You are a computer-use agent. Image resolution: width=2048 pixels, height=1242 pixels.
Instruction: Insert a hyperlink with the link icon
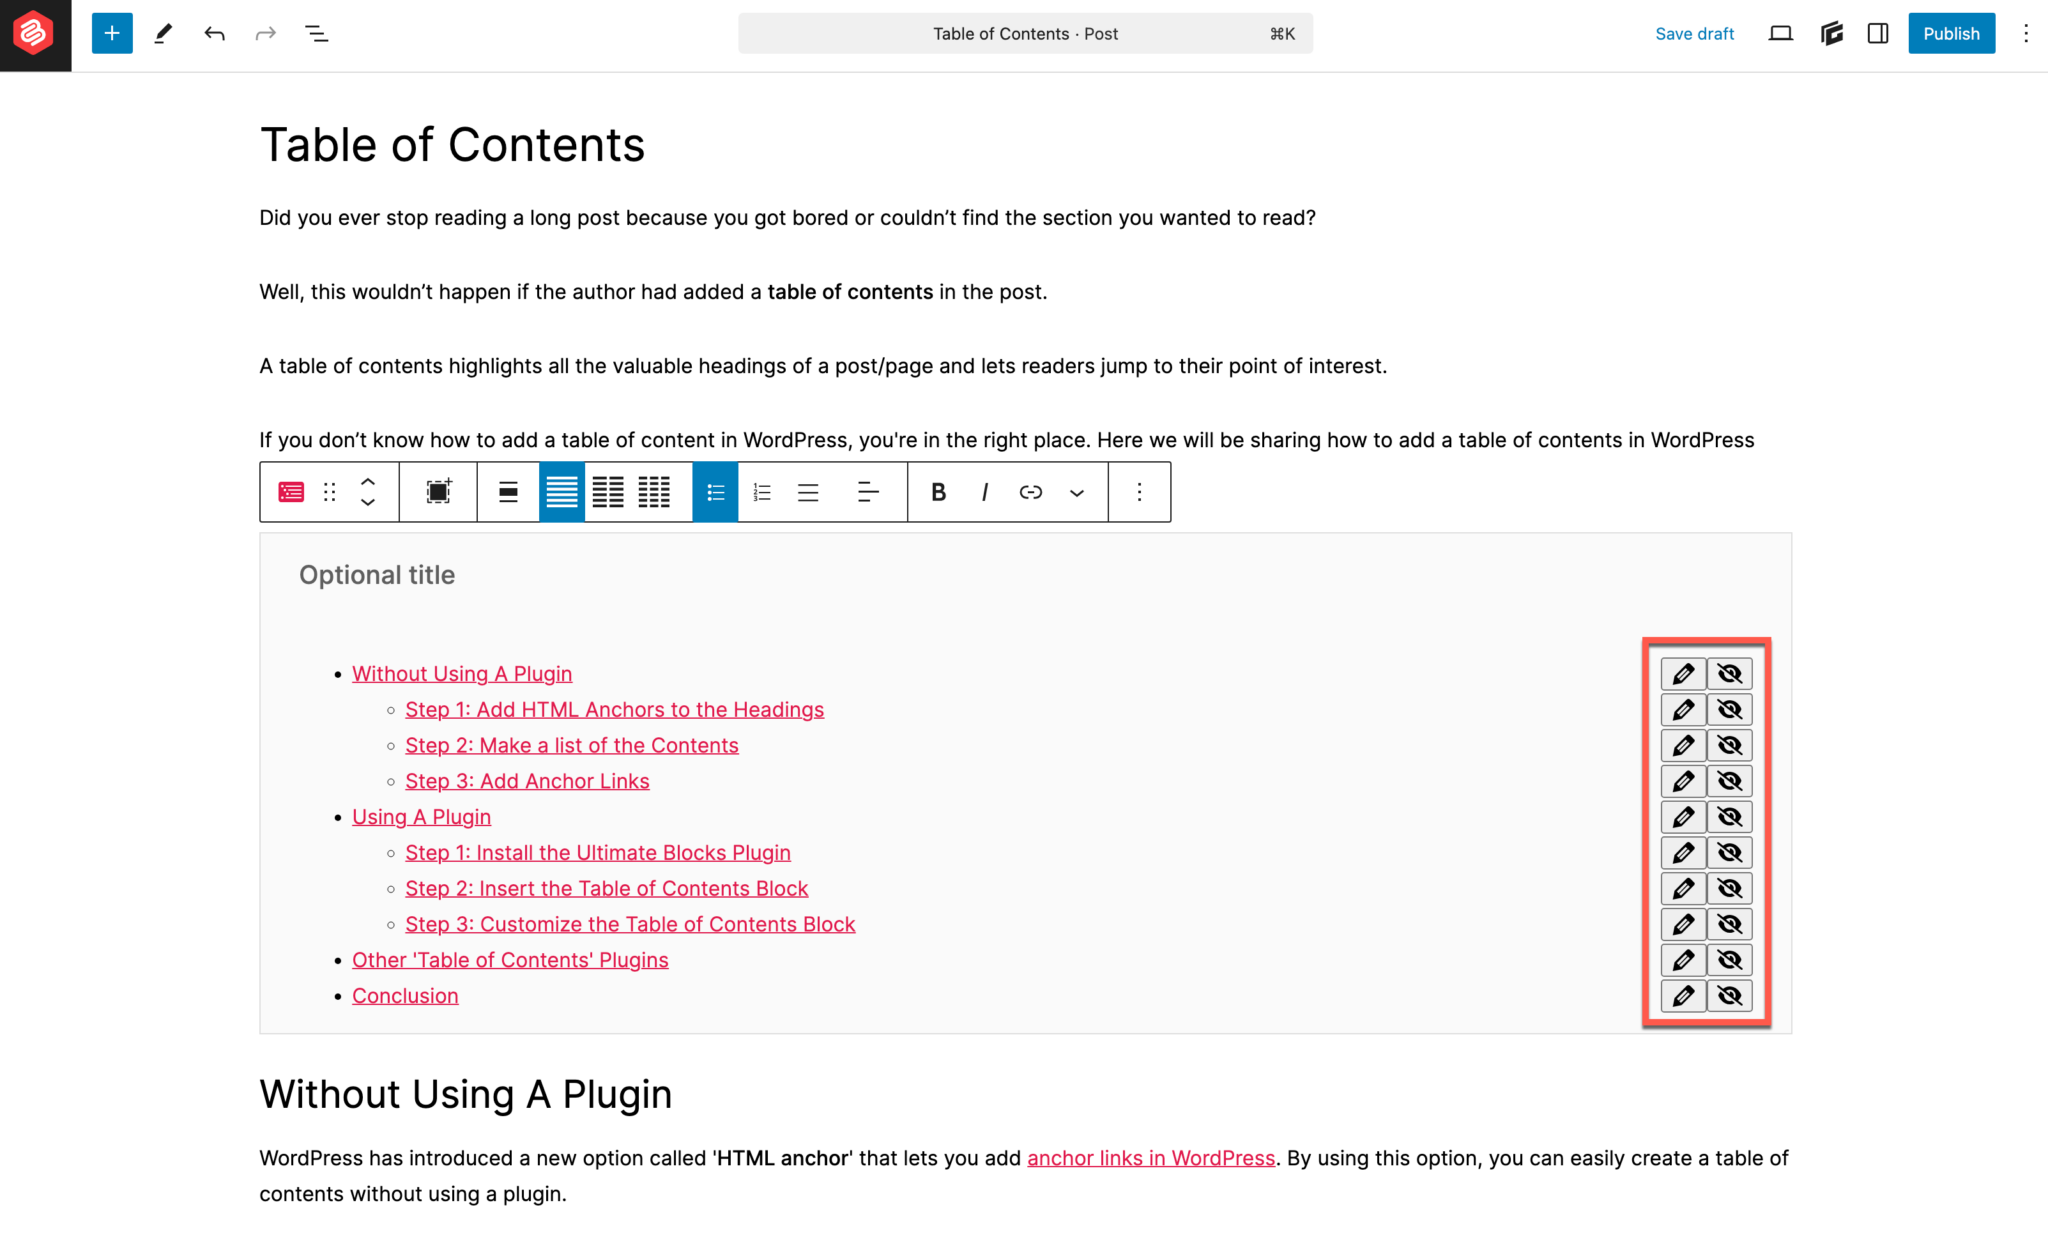point(1030,492)
